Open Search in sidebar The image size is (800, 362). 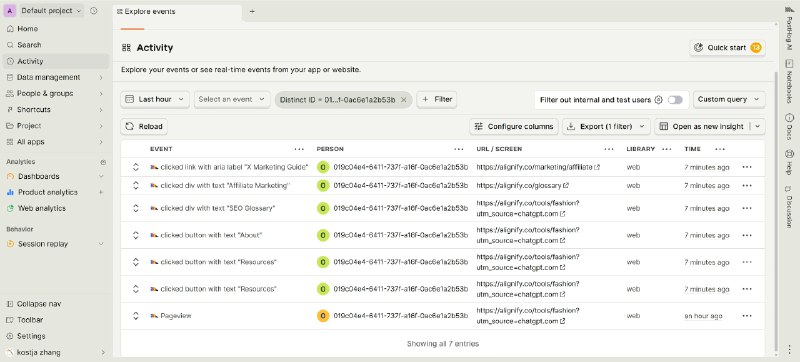[55, 45]
